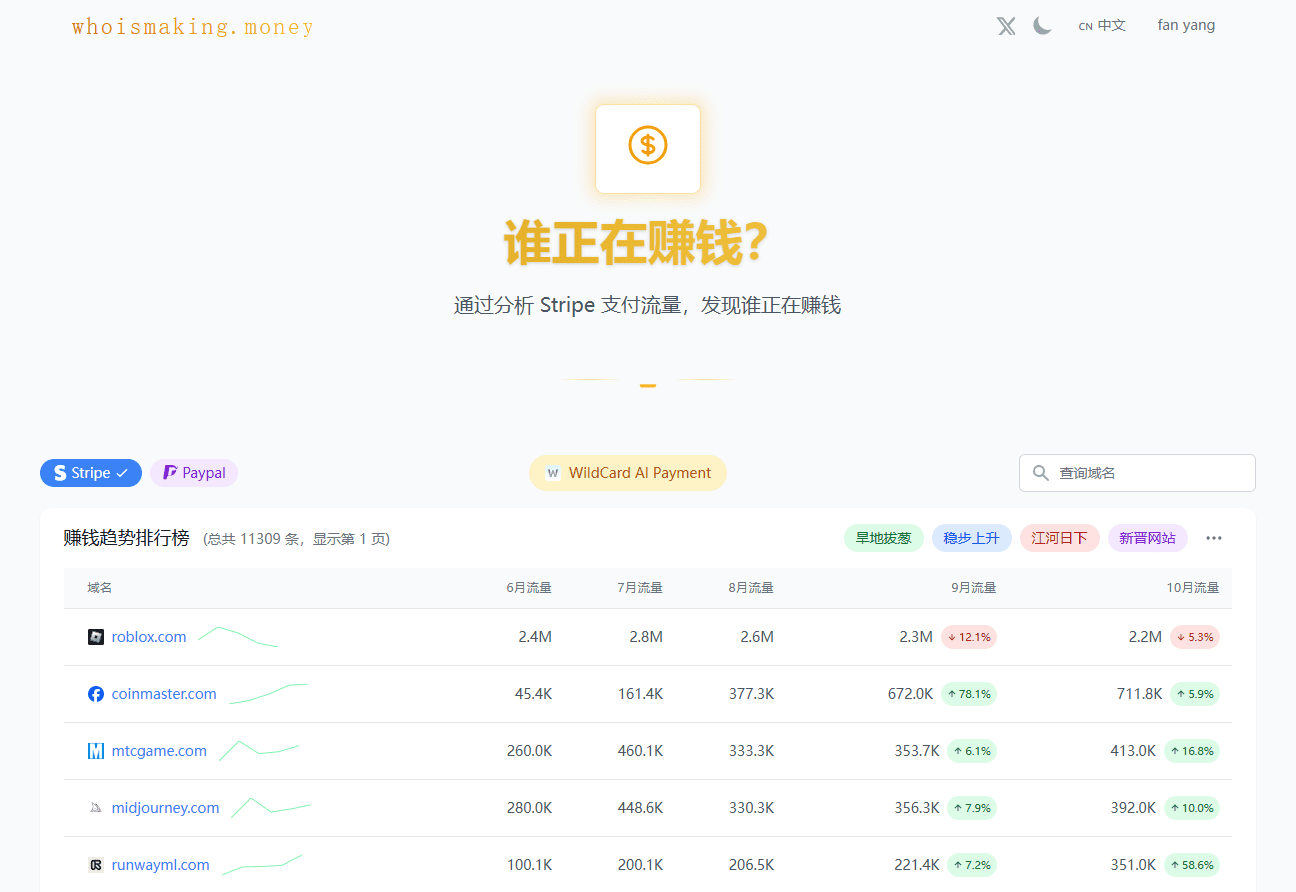
Task: Click the 45.4K June traffic cell
Action: click(x=533, y=694)
